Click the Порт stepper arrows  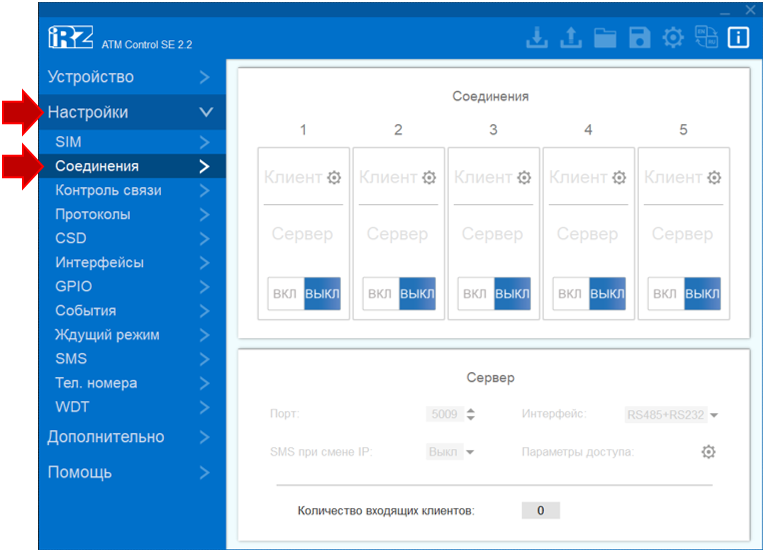471,414
